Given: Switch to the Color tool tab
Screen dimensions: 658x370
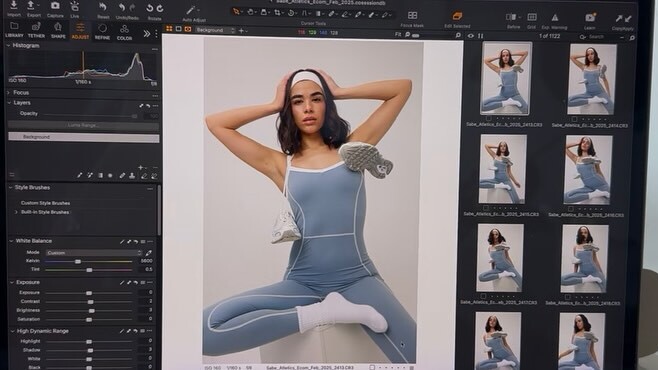Looking at the screenshot, I should coord(124,32).
